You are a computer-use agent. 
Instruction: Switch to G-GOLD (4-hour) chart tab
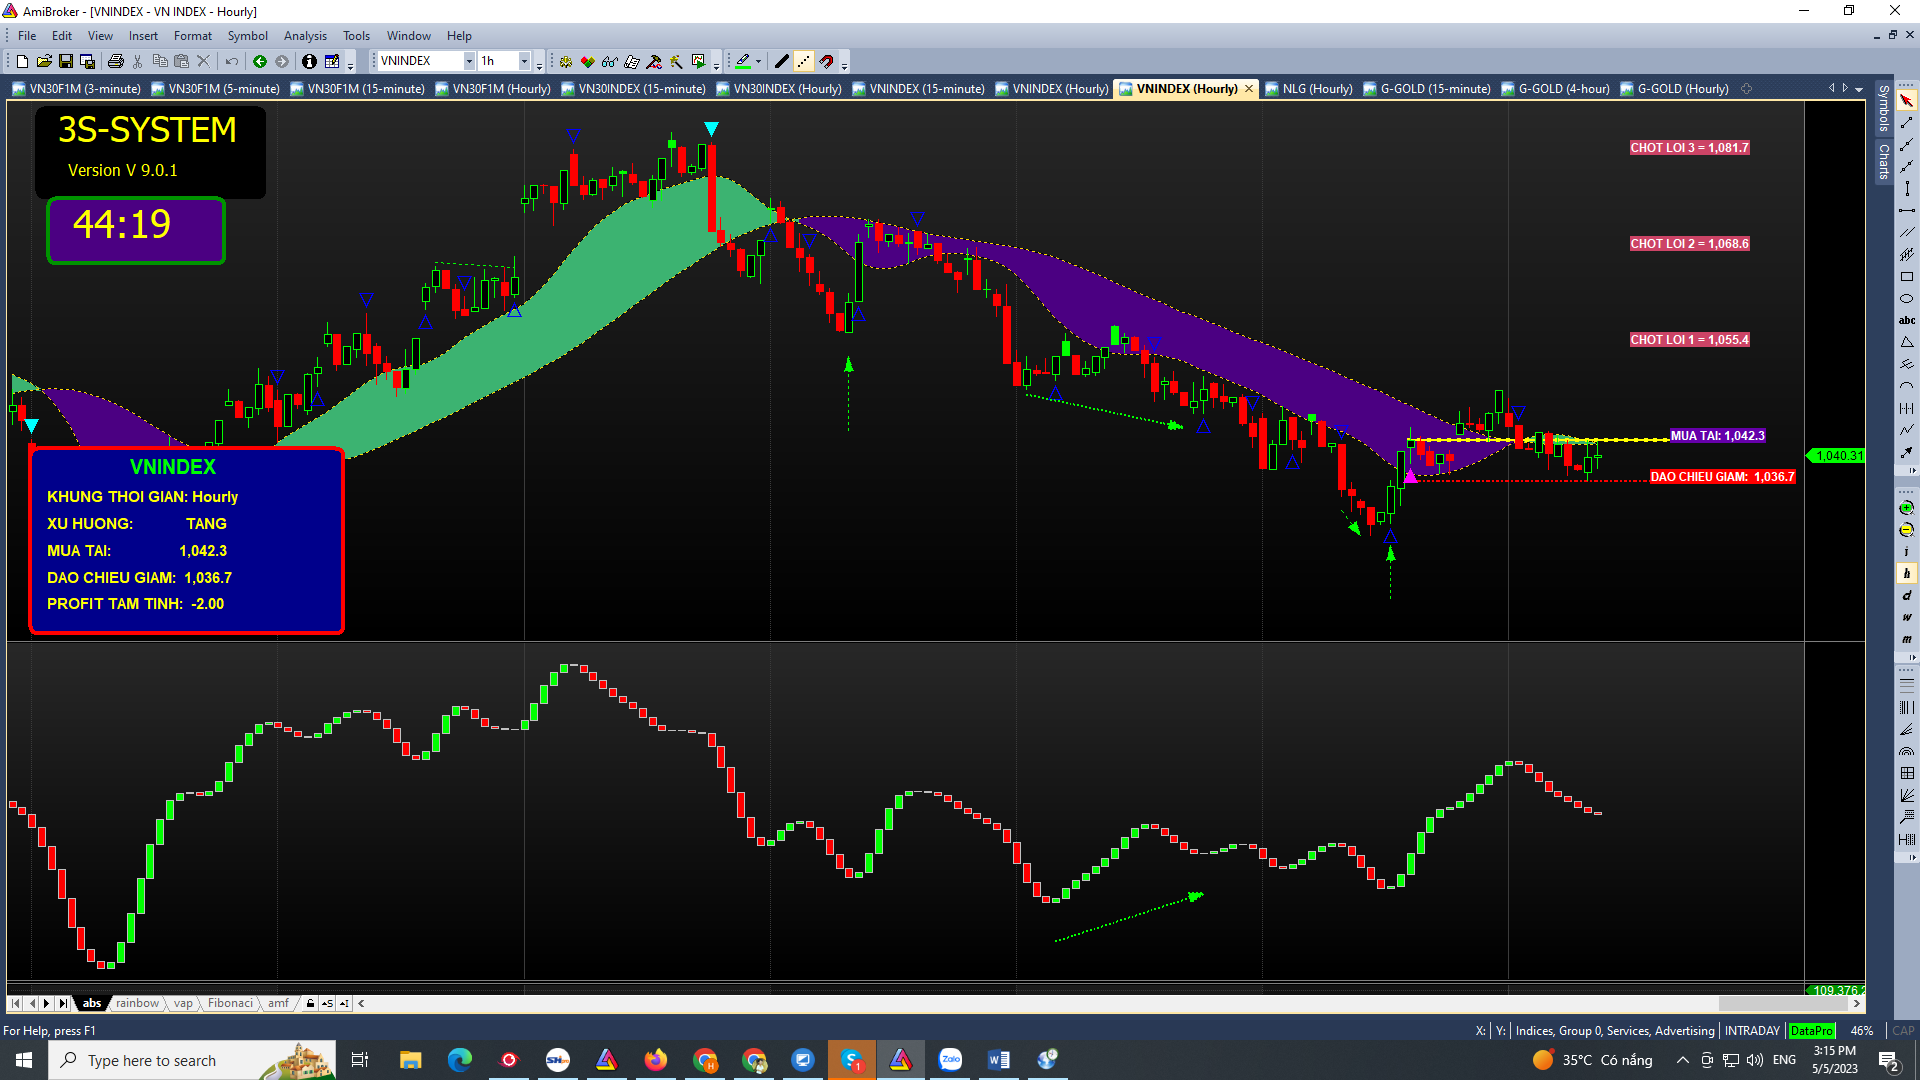pyautogui.click(x=1563, y=89)
